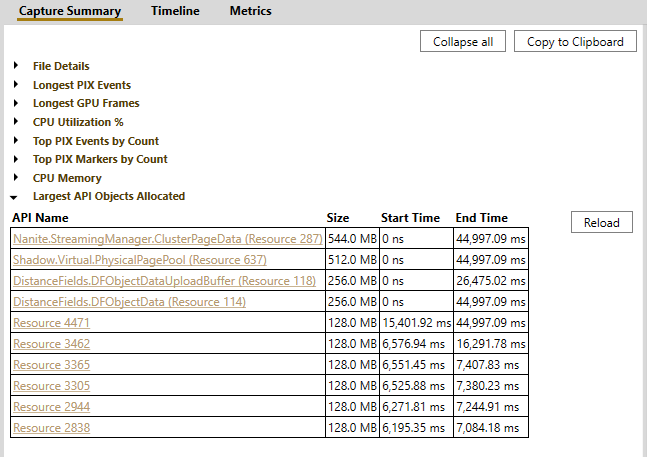Open the Resource 3305 link
This screenshot has width=647, height=457.
pyautogui.click(x=51, y=386)
